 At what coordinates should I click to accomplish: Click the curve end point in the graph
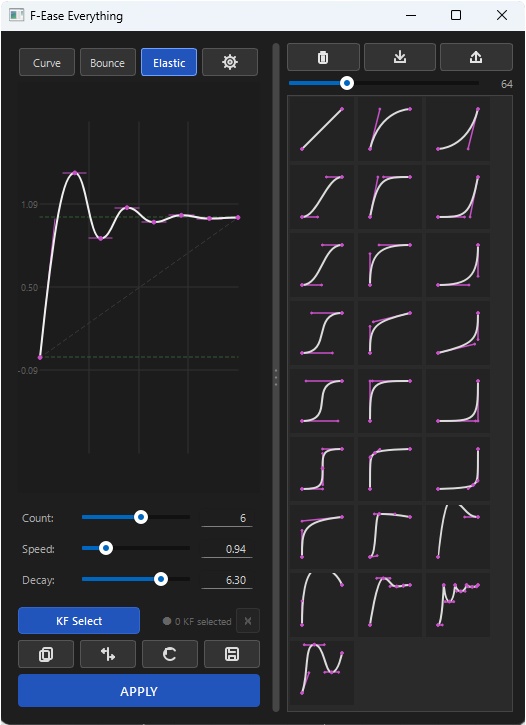click(x=238, y=217)
